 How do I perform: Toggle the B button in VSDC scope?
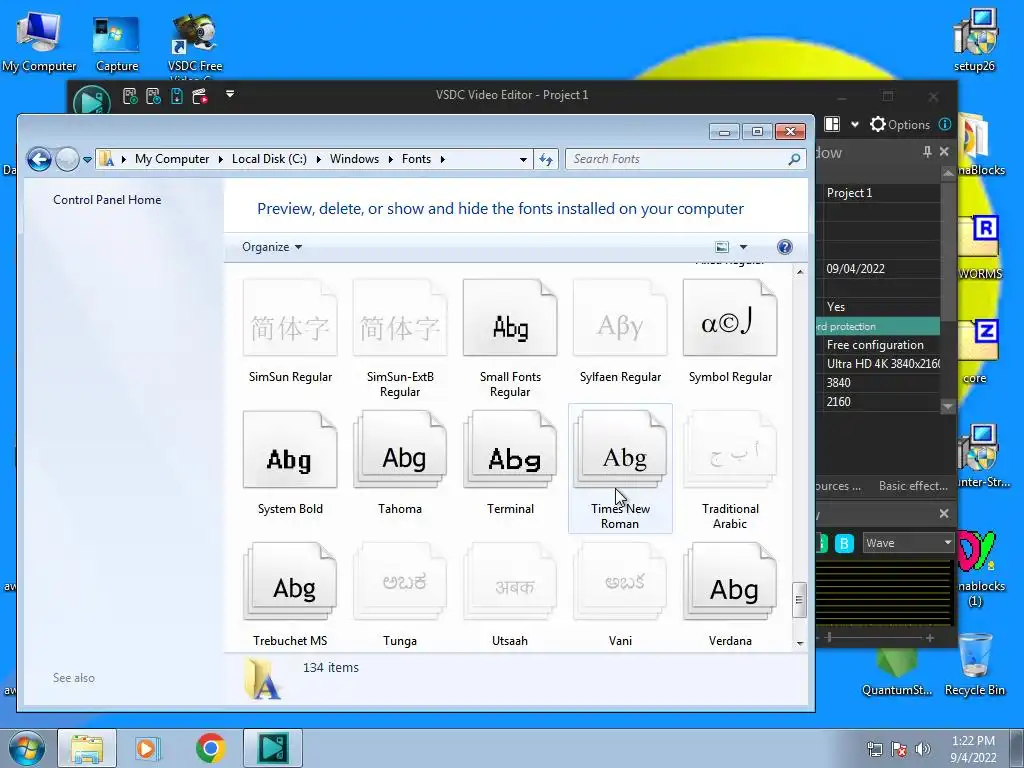click(844, 543)
